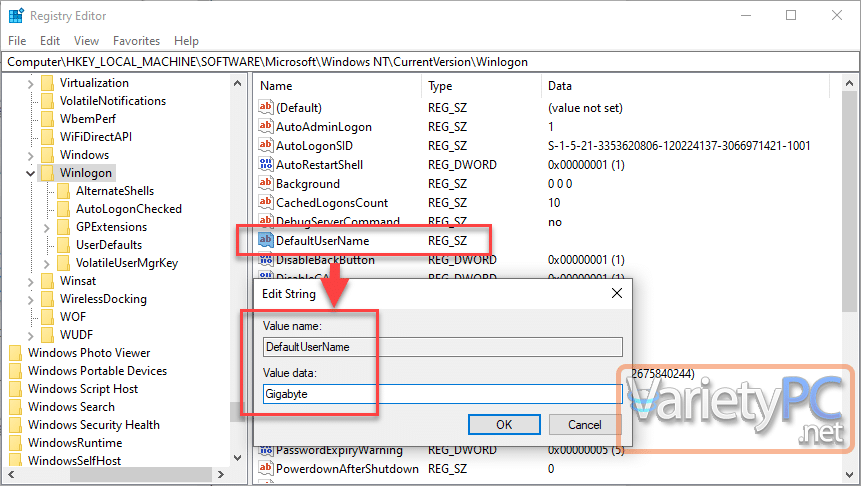
Task: Select the Windows Portable Devices key
Action: (x=97, y=371)
